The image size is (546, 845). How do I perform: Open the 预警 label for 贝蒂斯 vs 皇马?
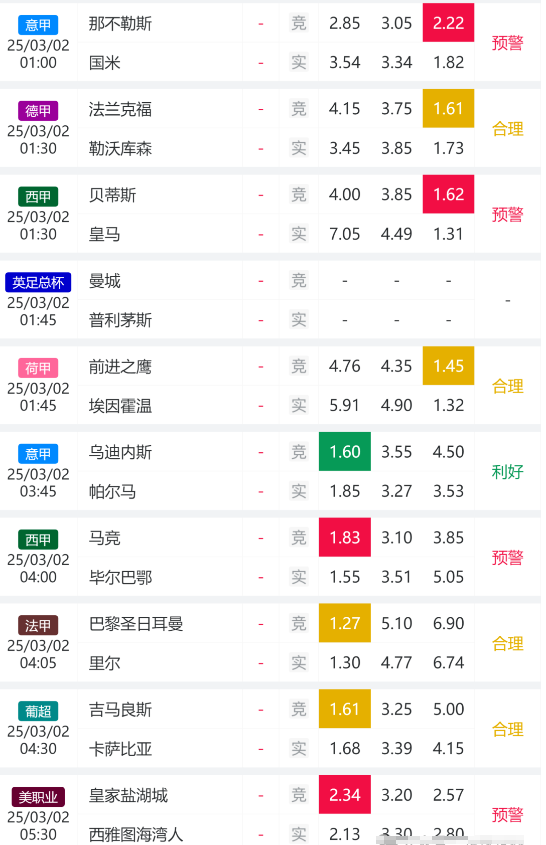(507, 214)
